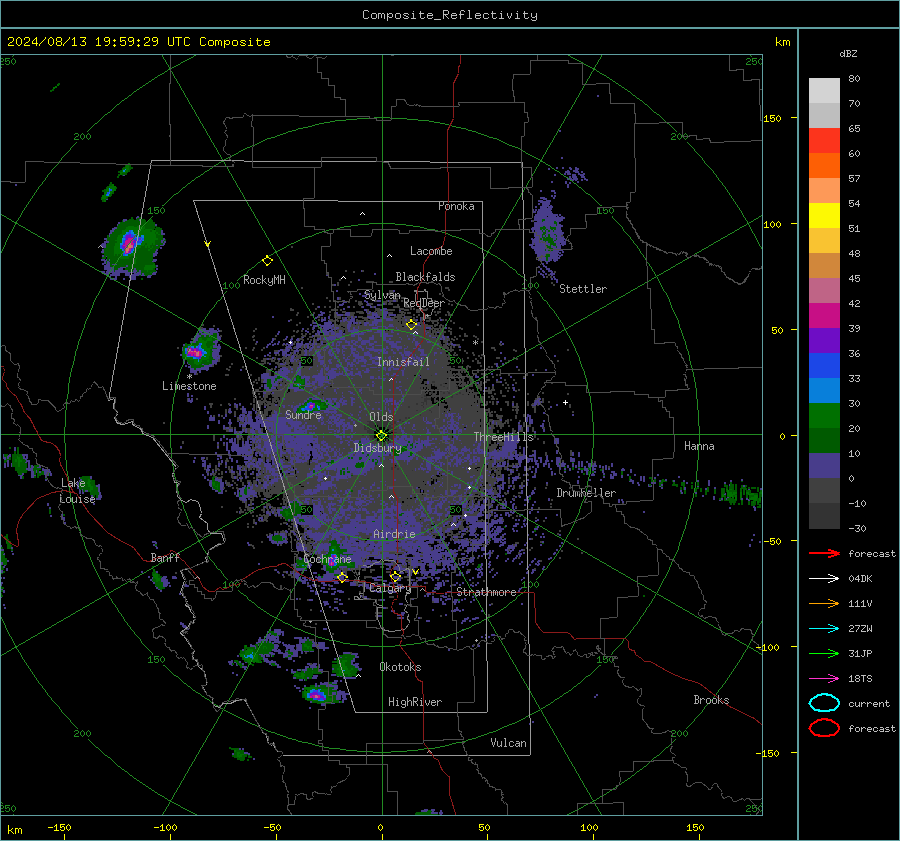
Task: Click the HighRiver town label
Action: tap(415, 702)
